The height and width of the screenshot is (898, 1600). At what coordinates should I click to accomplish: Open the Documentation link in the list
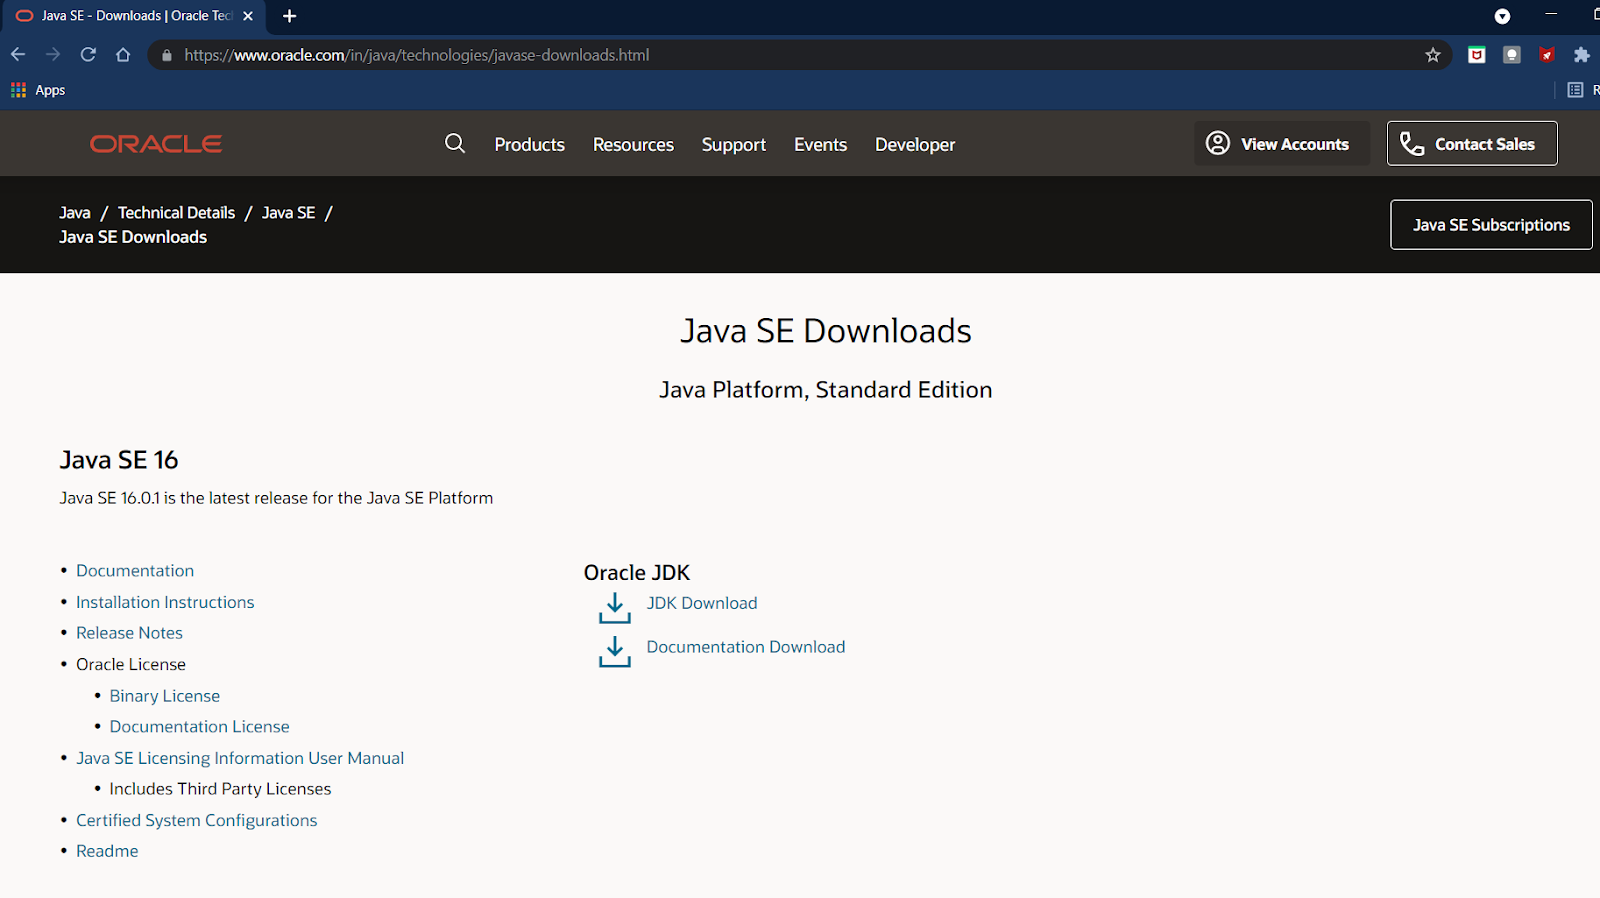(135, 571)
